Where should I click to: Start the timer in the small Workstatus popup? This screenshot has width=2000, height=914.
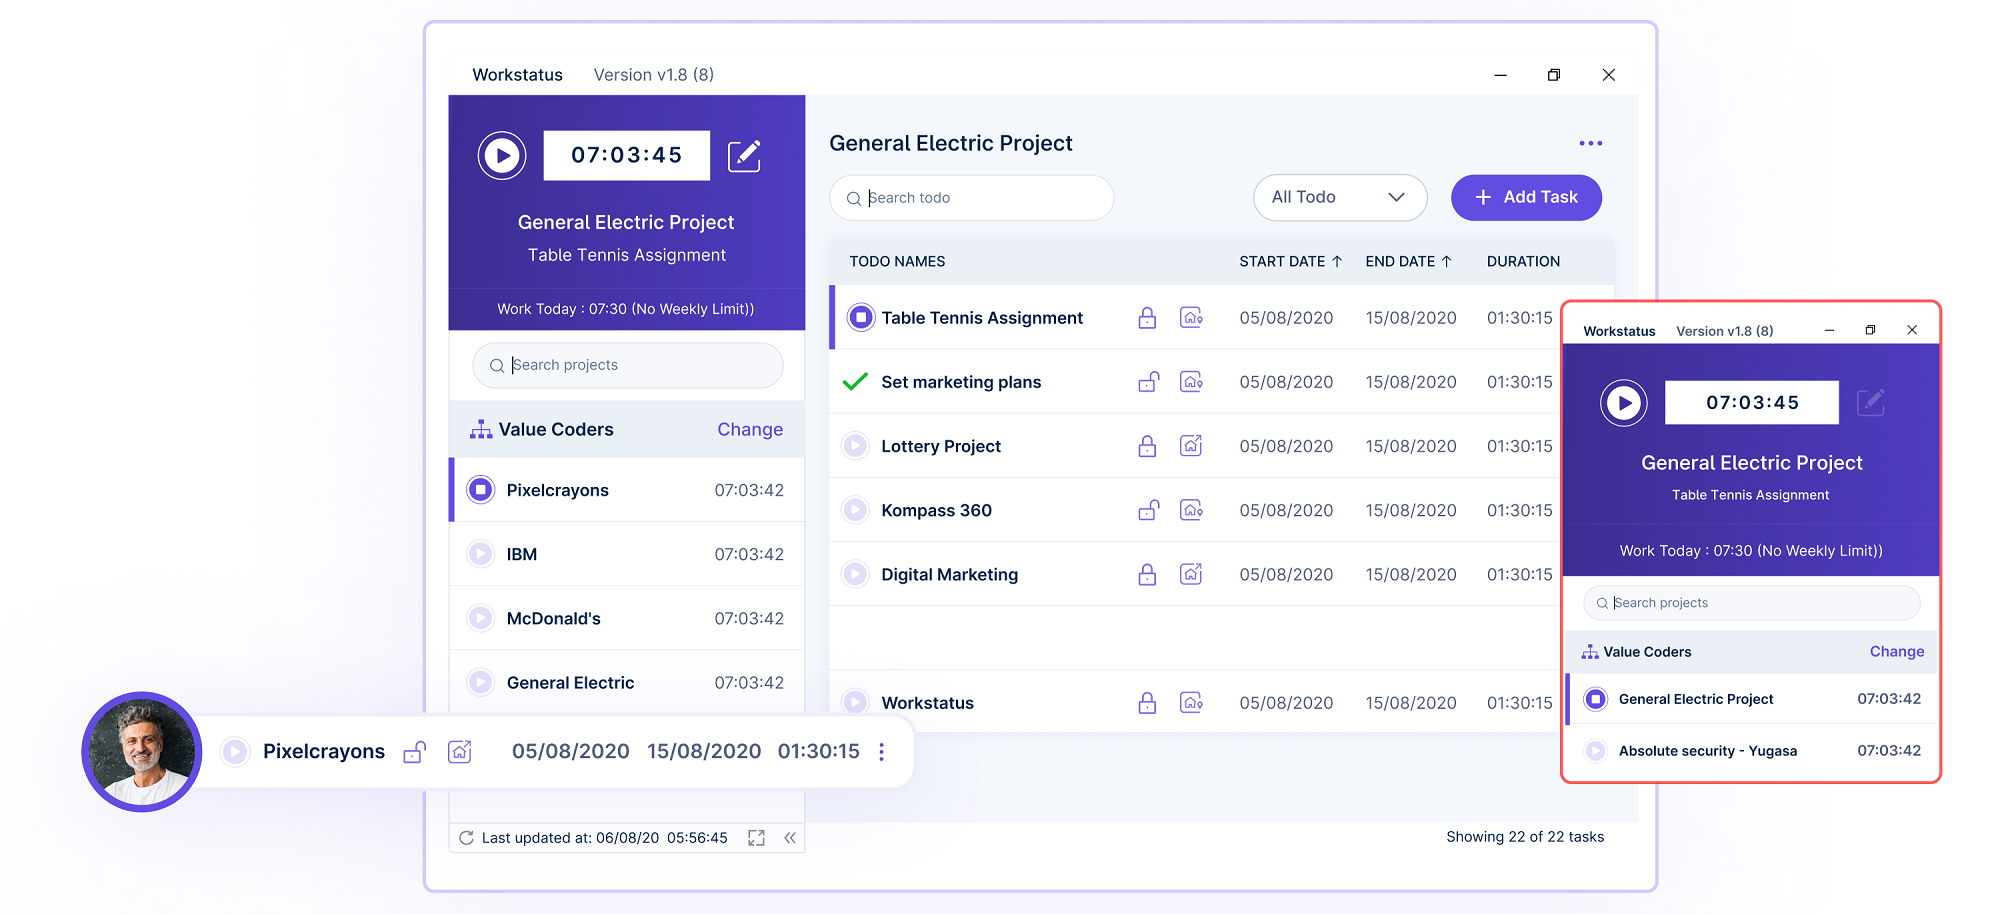tap(1624, 403)
